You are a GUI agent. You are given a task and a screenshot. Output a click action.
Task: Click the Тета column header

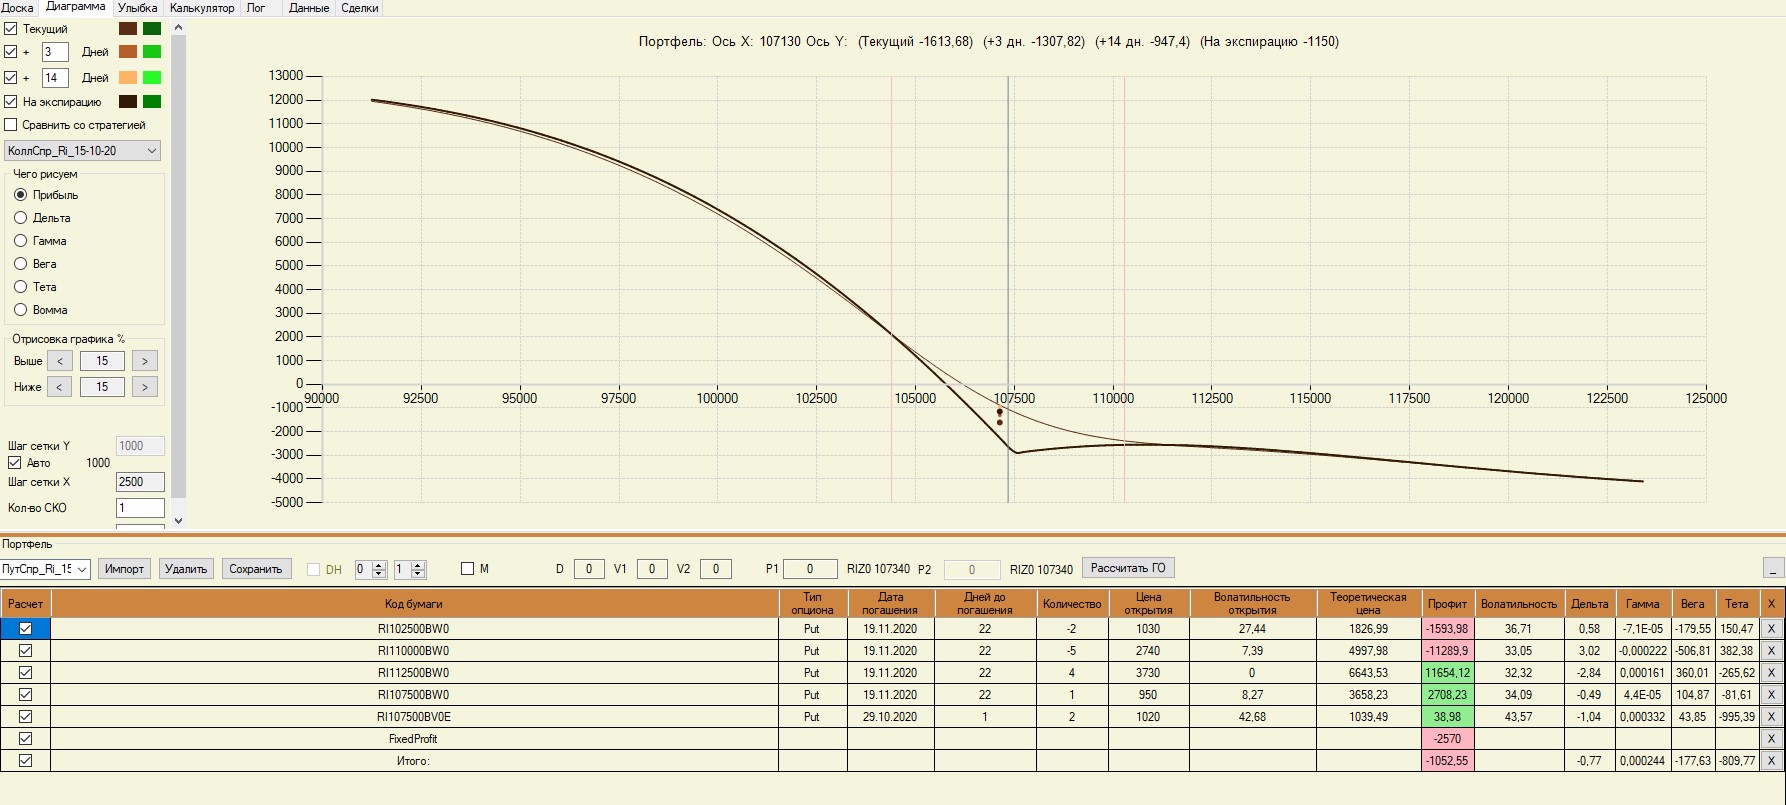1737,604
